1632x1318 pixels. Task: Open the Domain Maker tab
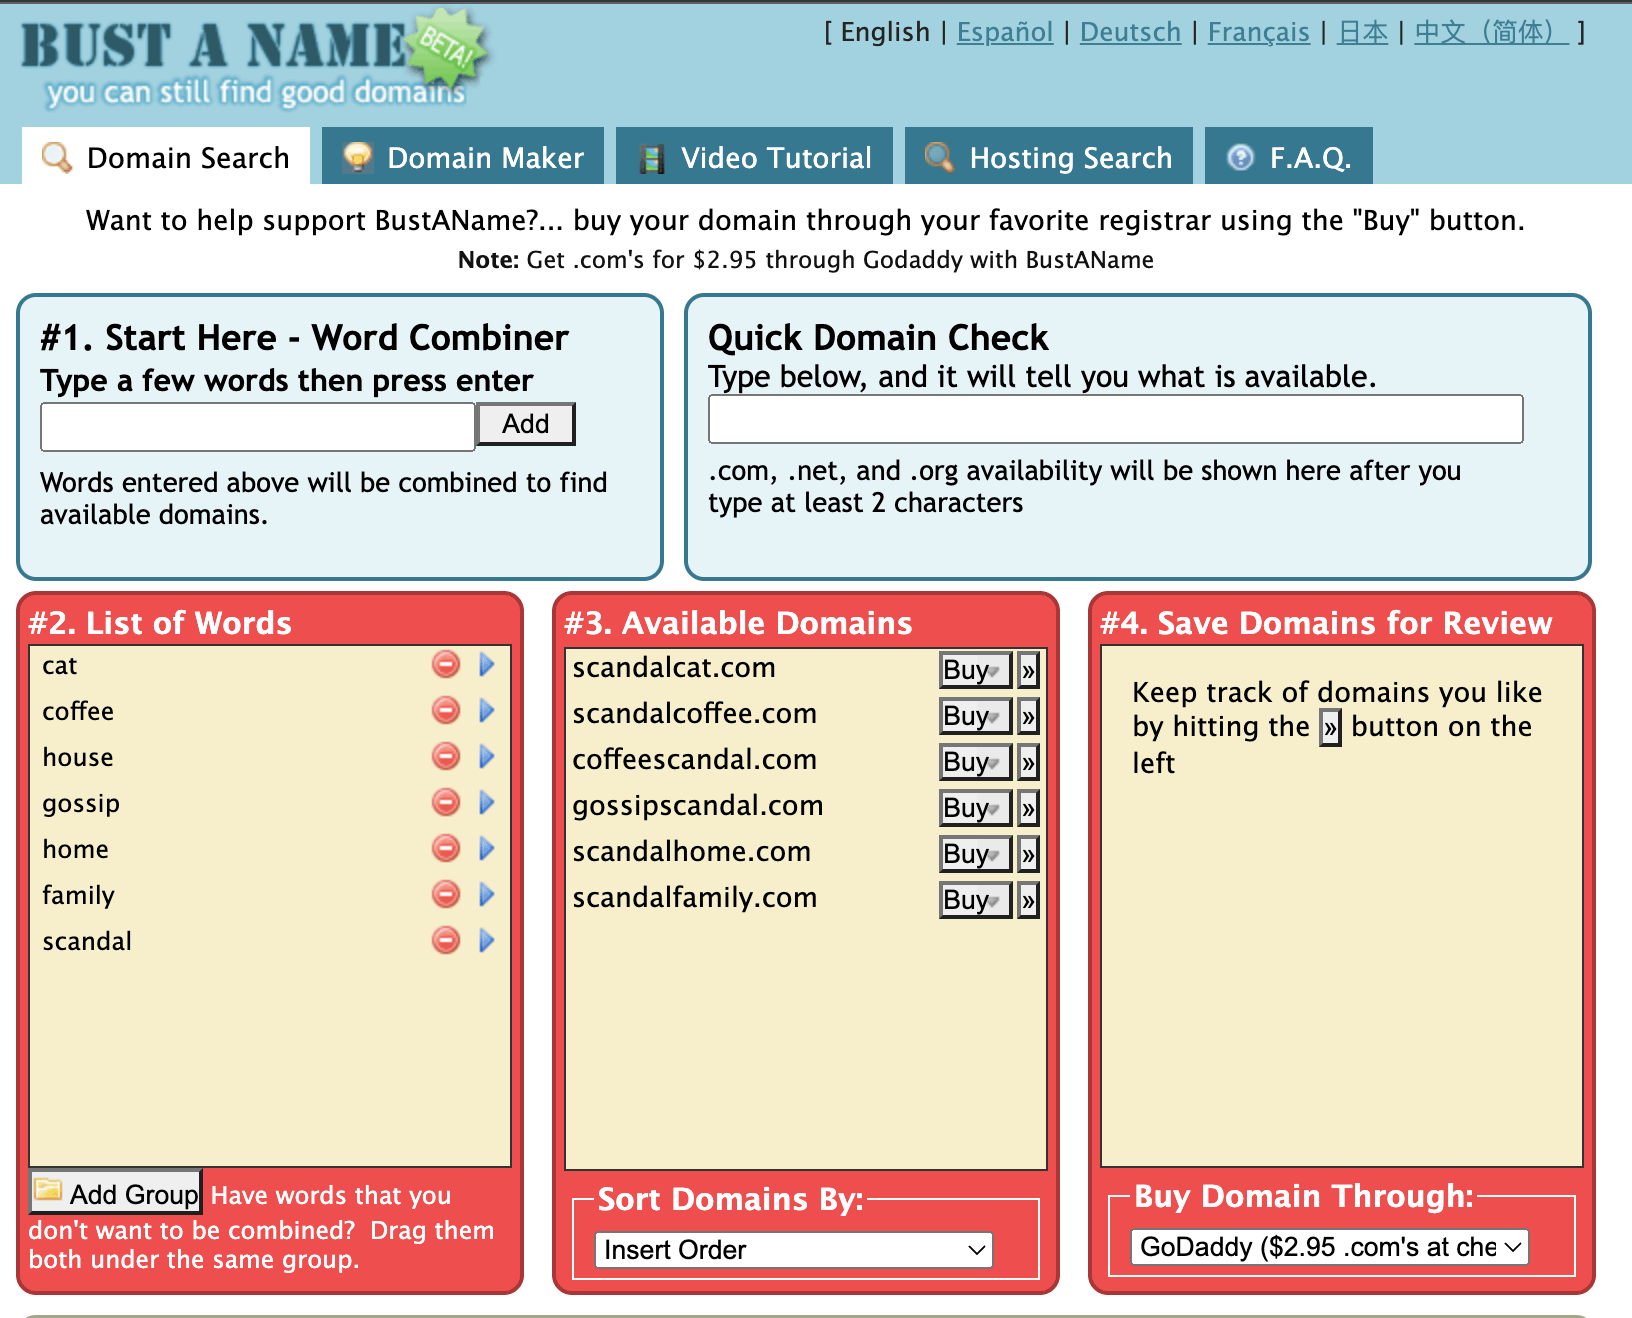(x=463, y=157)
